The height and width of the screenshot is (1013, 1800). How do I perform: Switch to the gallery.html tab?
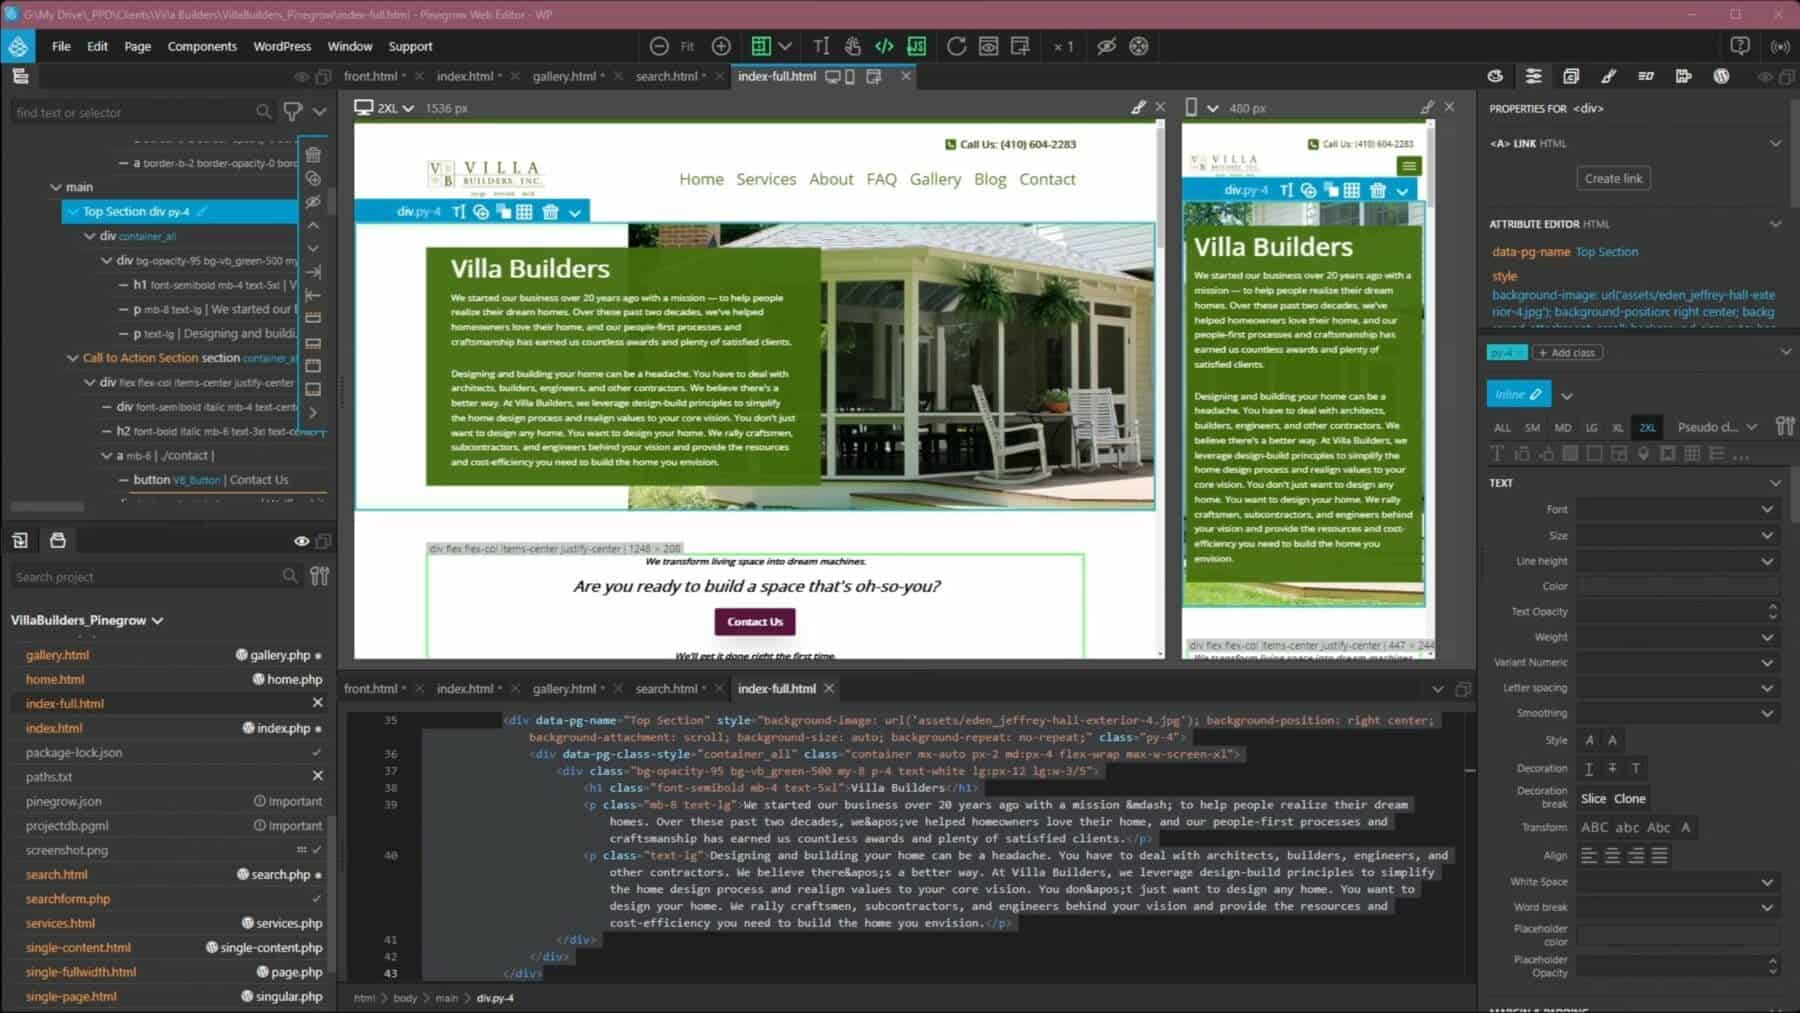click(x=566, y=75)
